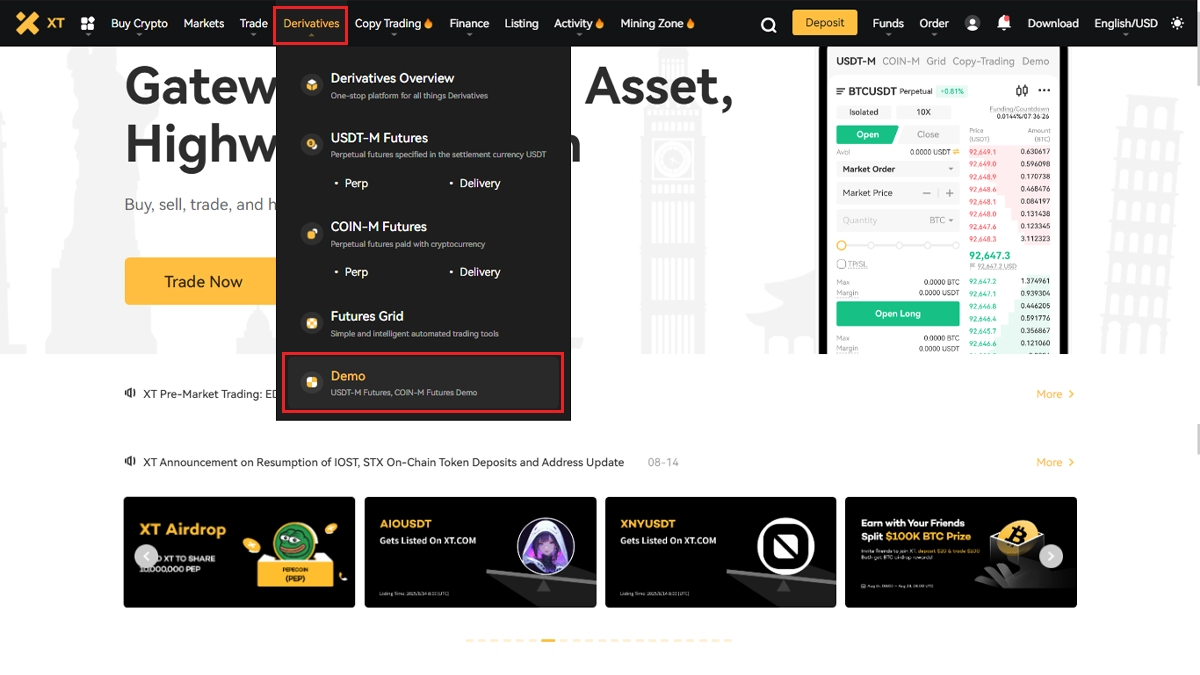The width and height of the screenshot is (1200, 675).
Task: Go to previous banner with left arrow
Action: (146, 556)
